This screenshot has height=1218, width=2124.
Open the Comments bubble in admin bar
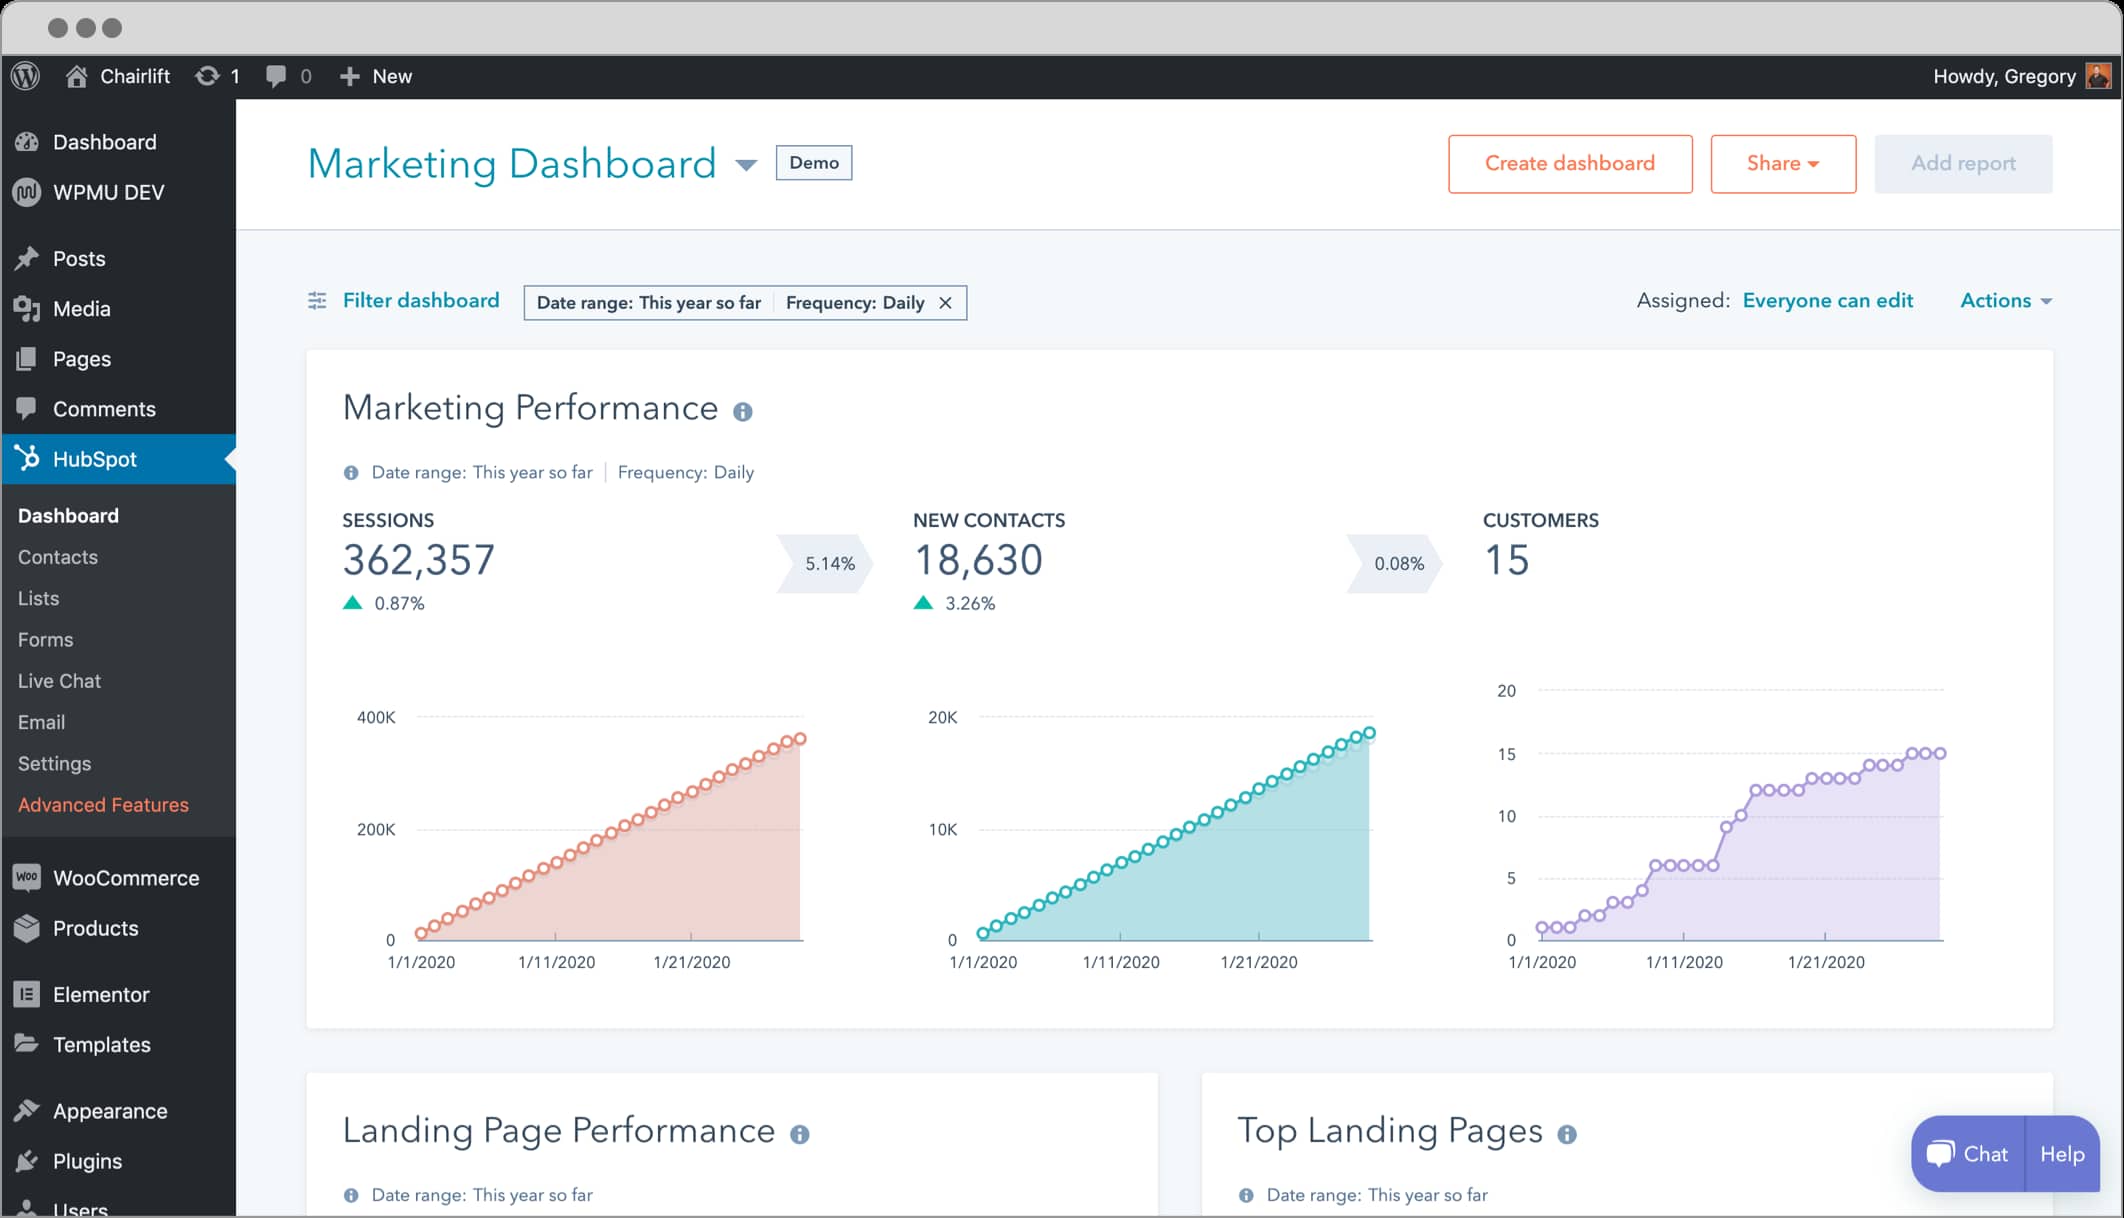(274, 75)
